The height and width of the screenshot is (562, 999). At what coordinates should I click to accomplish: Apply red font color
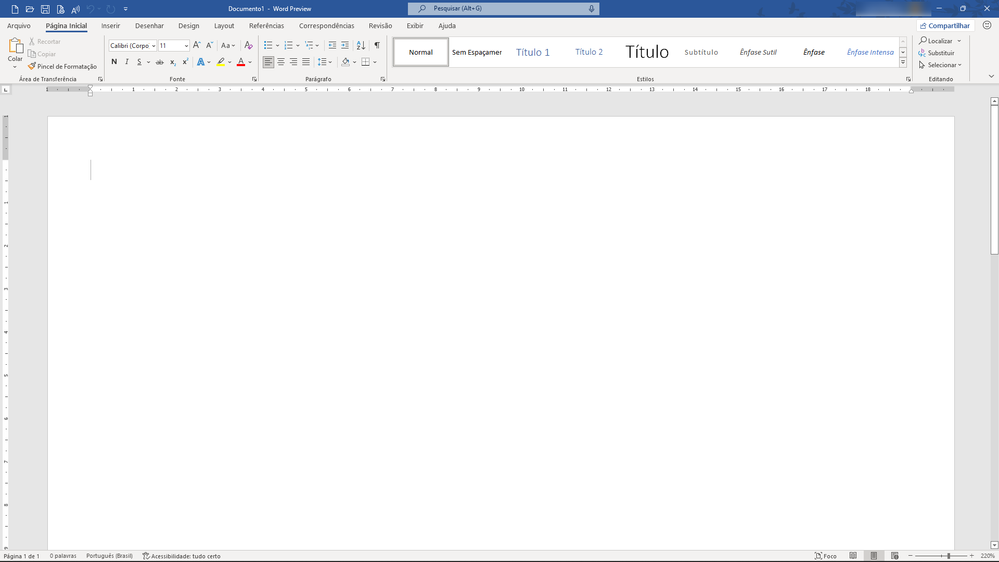pyautogui.click(x=241, y=62)
